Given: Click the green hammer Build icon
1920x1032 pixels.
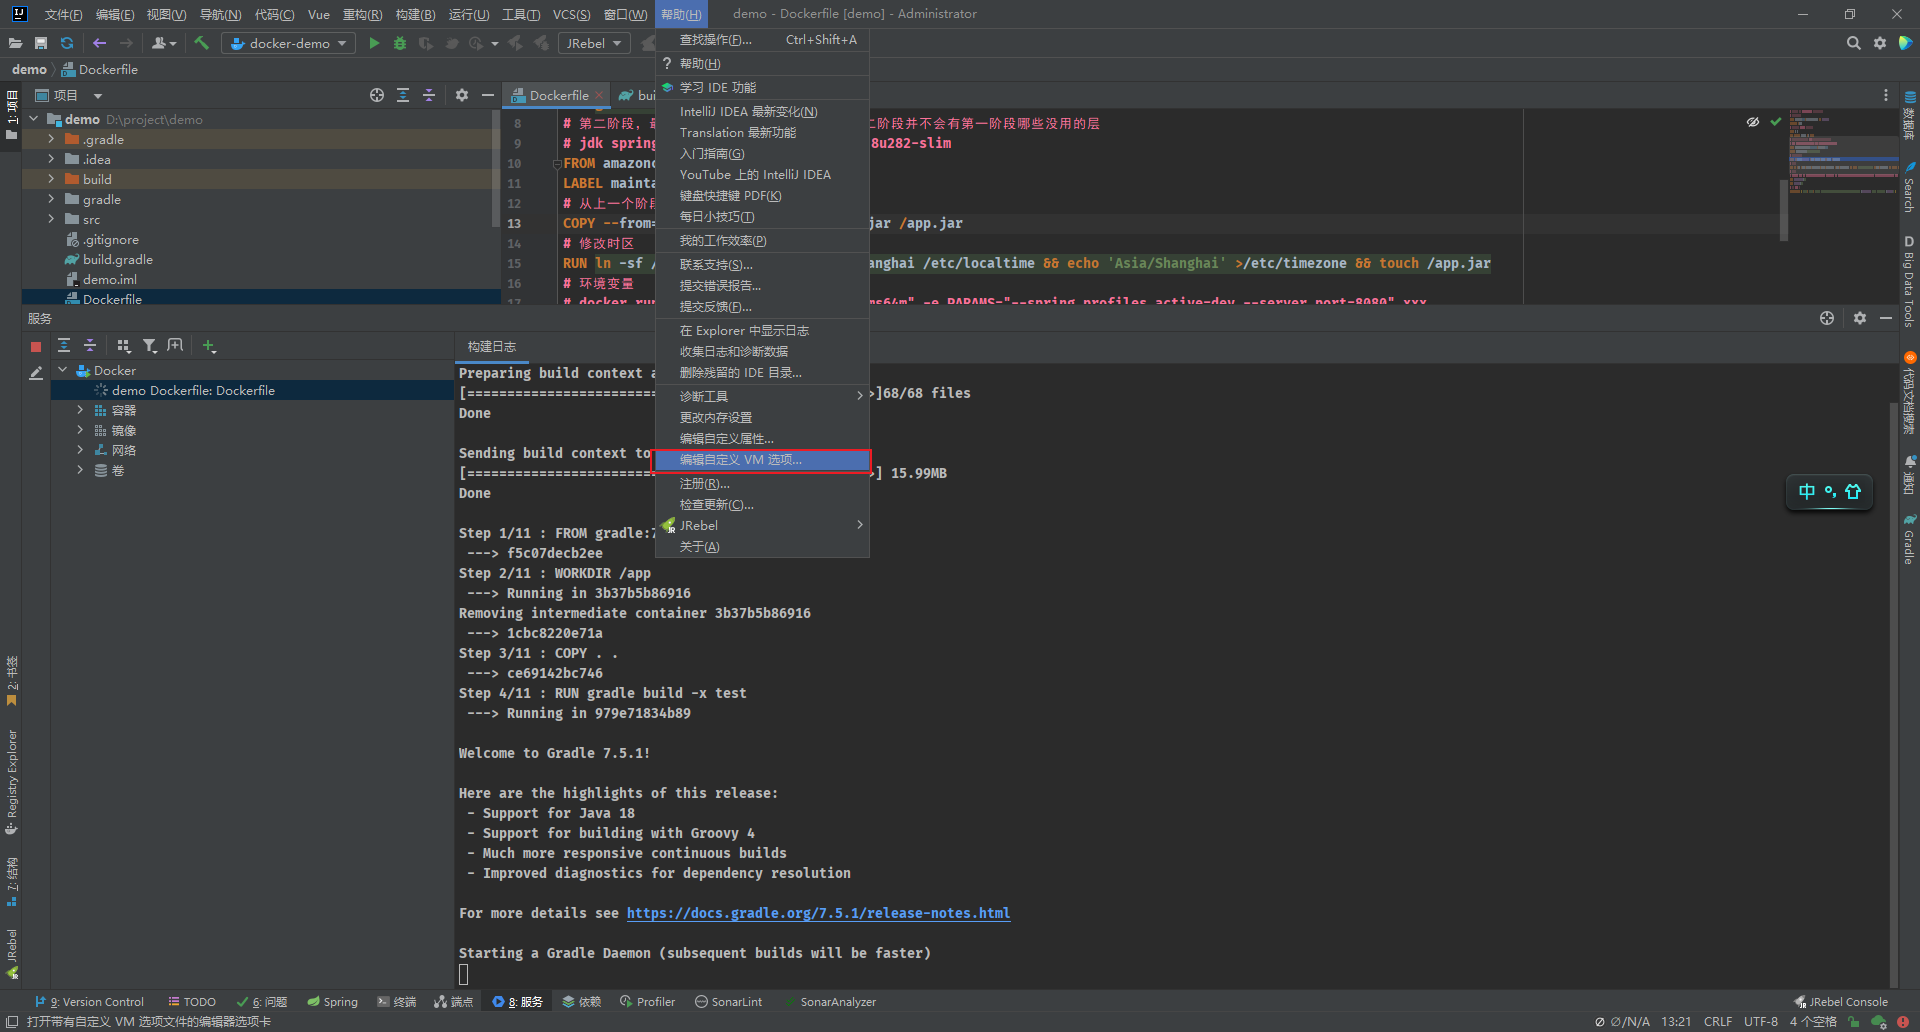Looking at the screenshot, I should pyautogui.click(x=201, y=43).
